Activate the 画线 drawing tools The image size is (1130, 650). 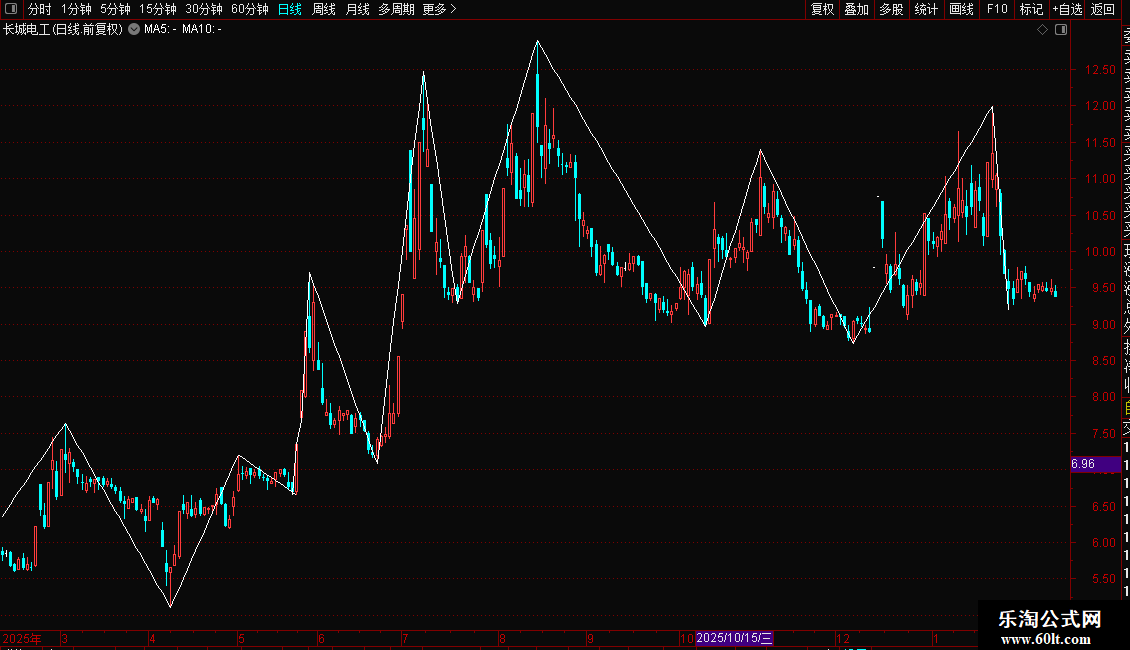click(x=961, y=9)
